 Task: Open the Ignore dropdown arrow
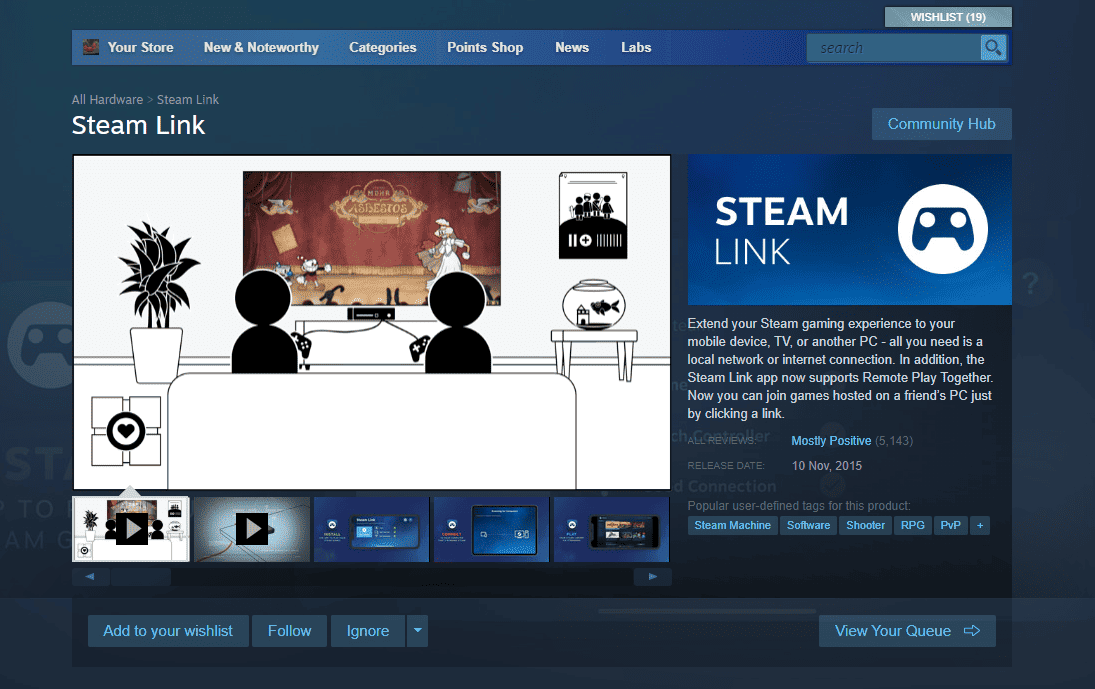(418, 631)
